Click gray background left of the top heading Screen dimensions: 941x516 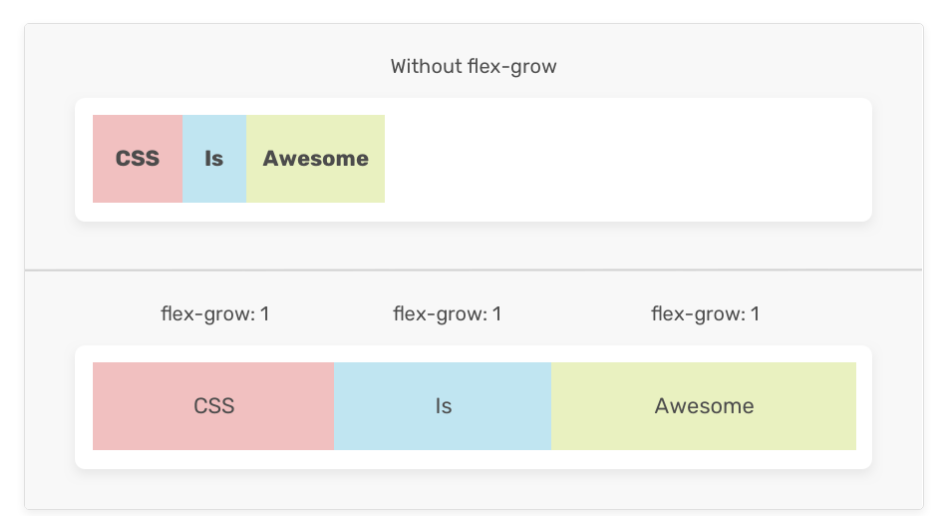coord(200,68)
